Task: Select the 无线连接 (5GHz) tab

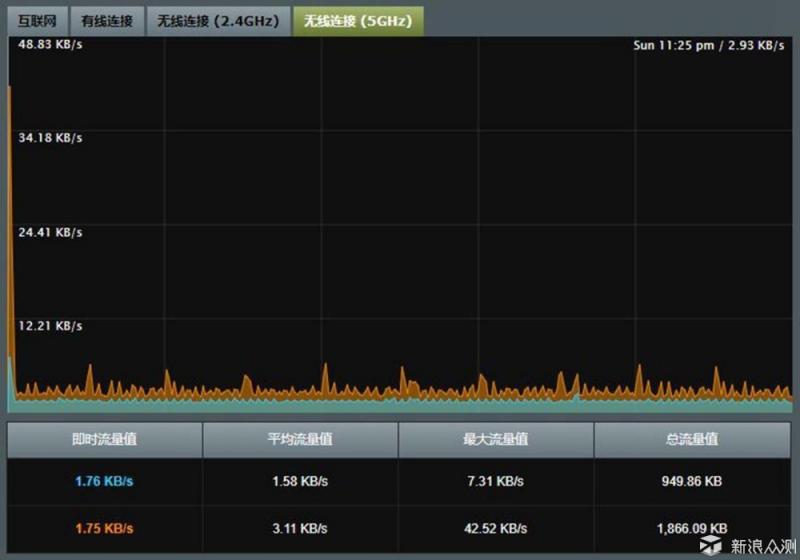Action: coord(358,21)
